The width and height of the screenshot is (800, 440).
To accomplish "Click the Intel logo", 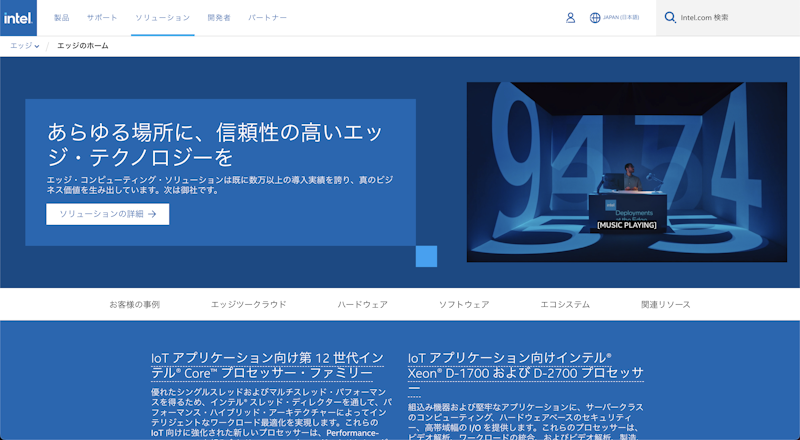I will (x=18, y=17).
